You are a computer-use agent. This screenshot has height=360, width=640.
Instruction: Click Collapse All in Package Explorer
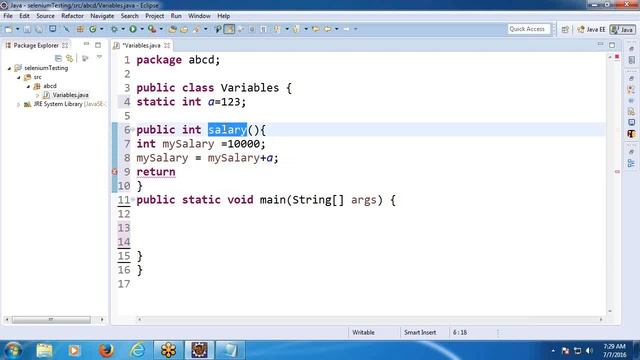(58, 58)
